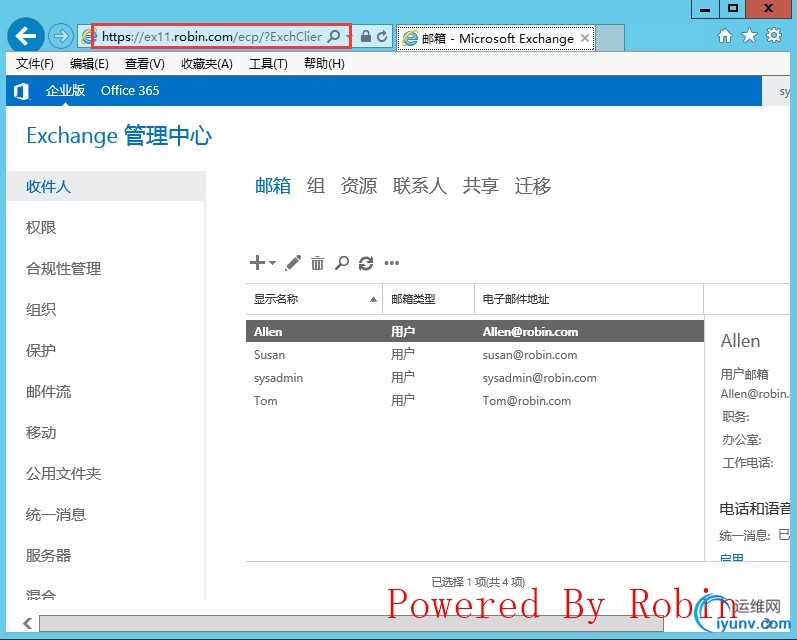The height and width of the screenshot is (640, 797).
Task: Click the address bar URL field
Action: 212,36
